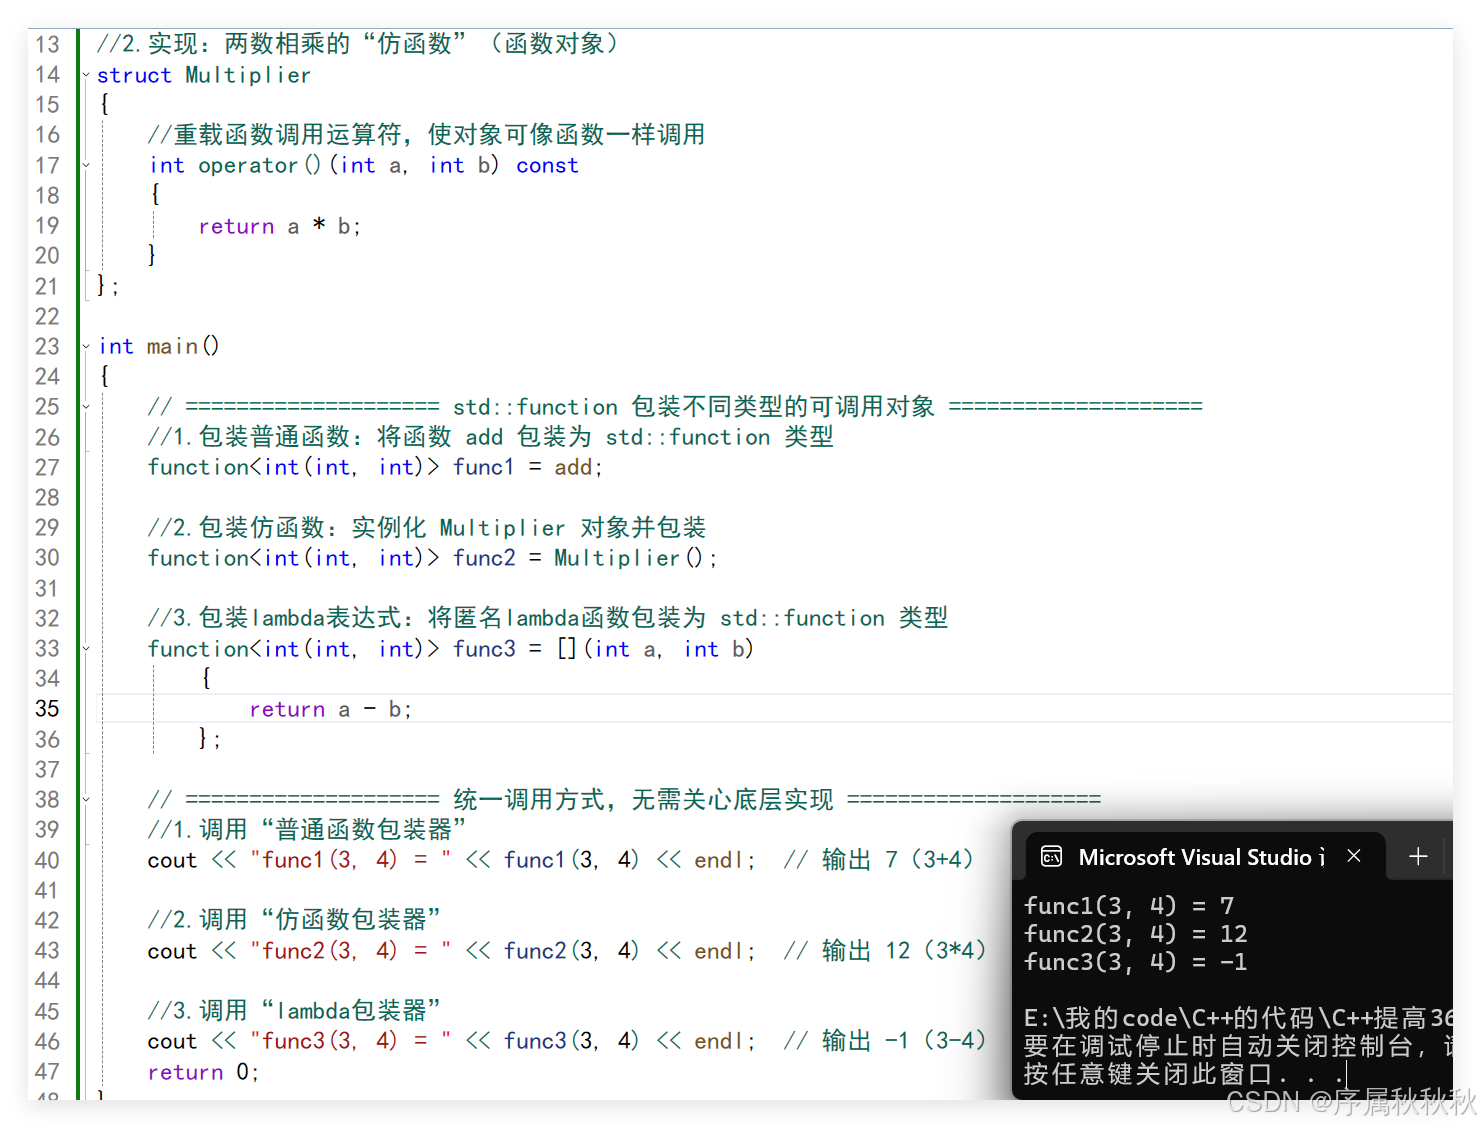Click the highlighted return a - b line
This screenshot has width=1481, height=1128.
coord(330,708)
